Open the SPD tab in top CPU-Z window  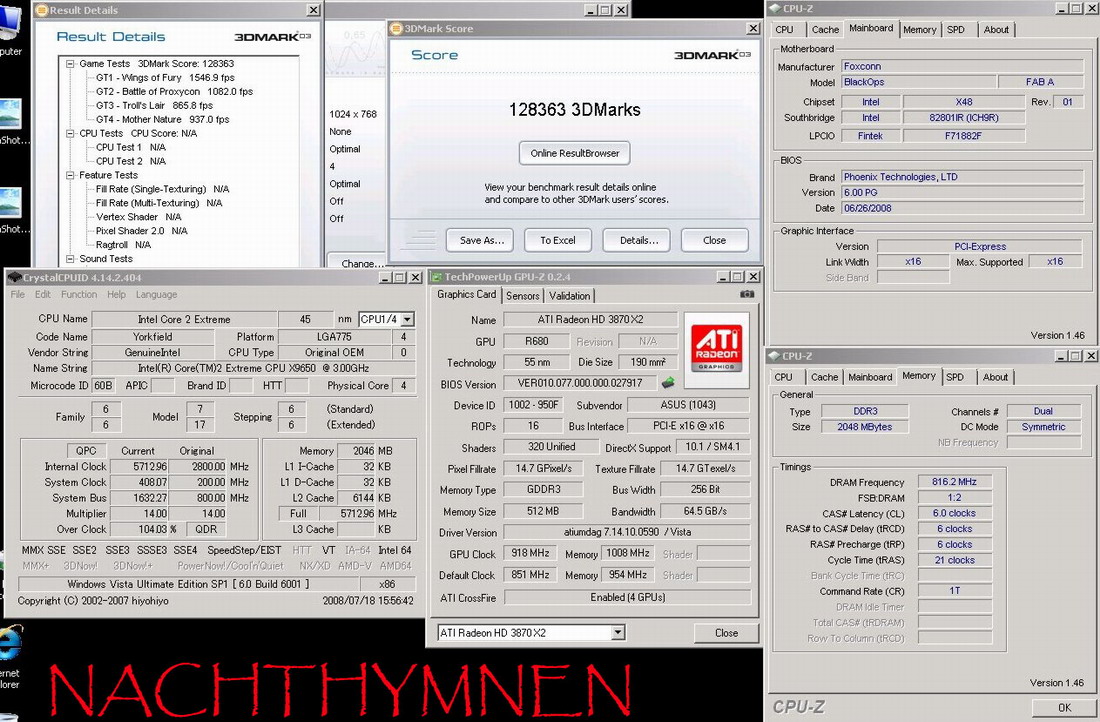(x=955, y=29)
